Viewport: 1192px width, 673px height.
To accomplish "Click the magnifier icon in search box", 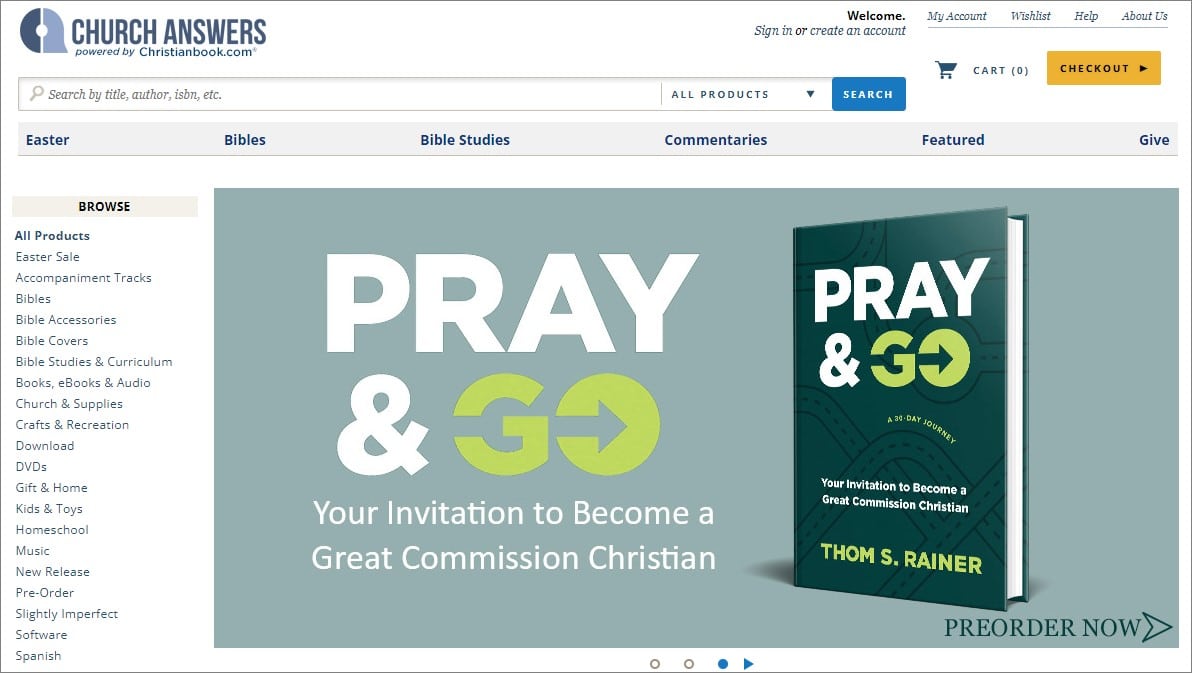I will point(36,94).
